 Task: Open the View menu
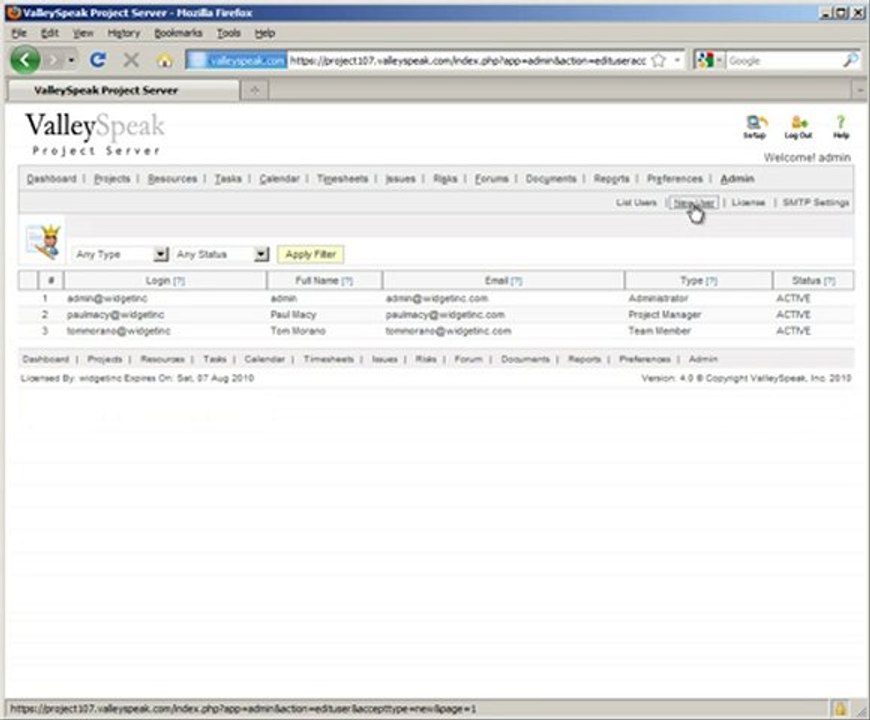coord(83,33)
